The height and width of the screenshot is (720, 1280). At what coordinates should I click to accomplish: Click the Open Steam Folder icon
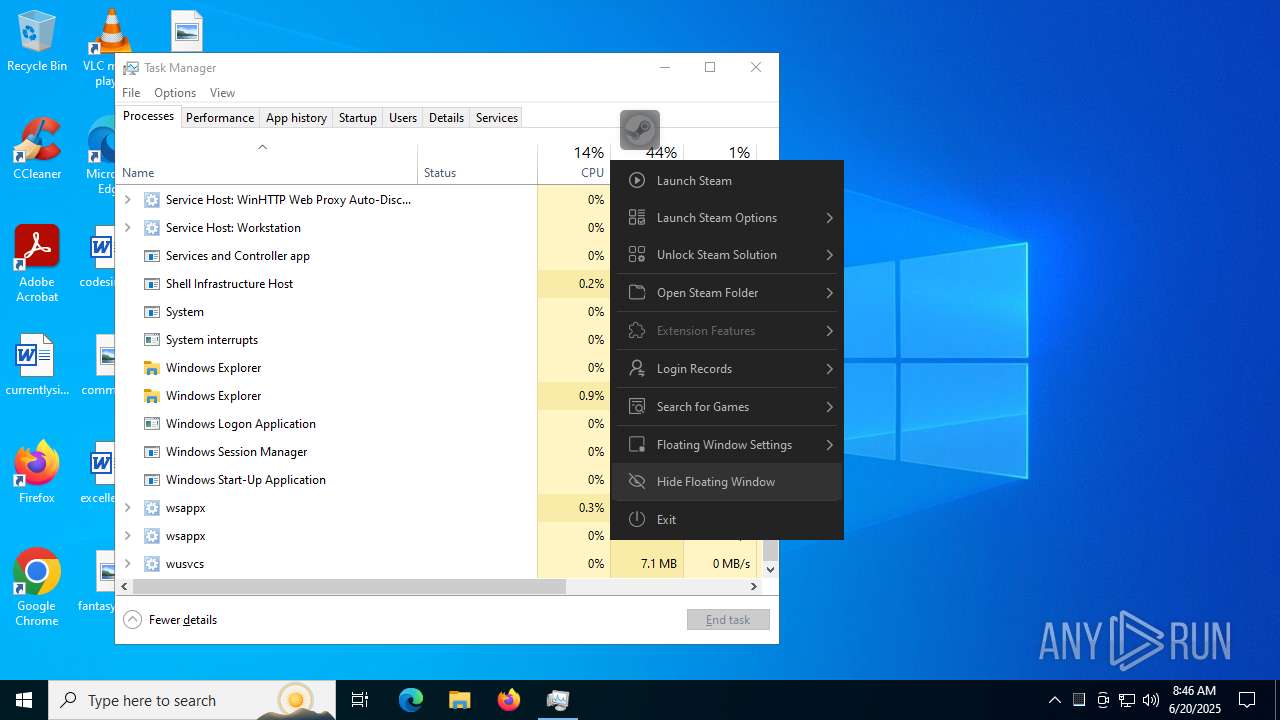636,292
